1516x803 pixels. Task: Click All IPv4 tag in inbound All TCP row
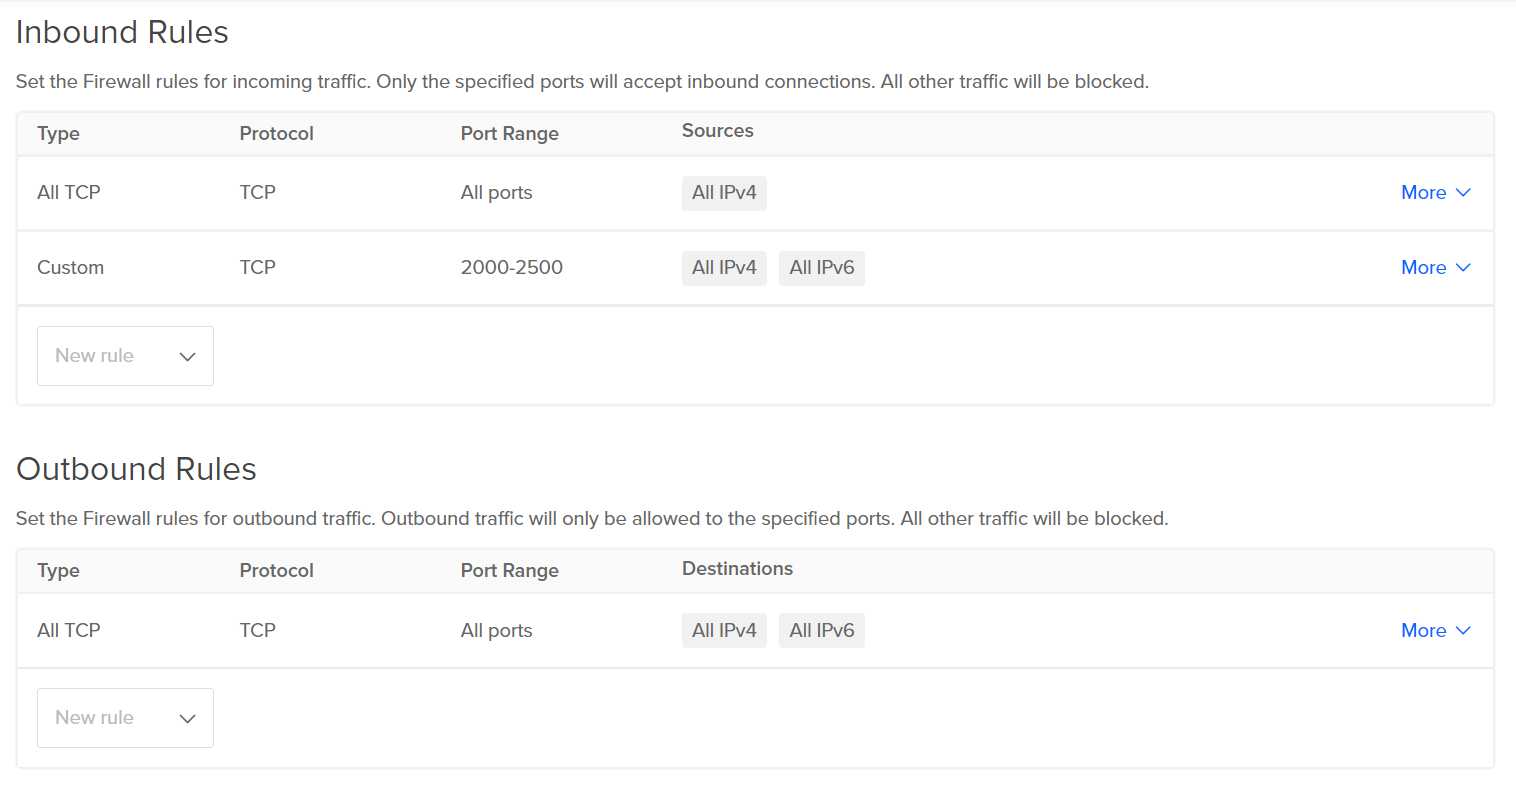click(724, 193)
